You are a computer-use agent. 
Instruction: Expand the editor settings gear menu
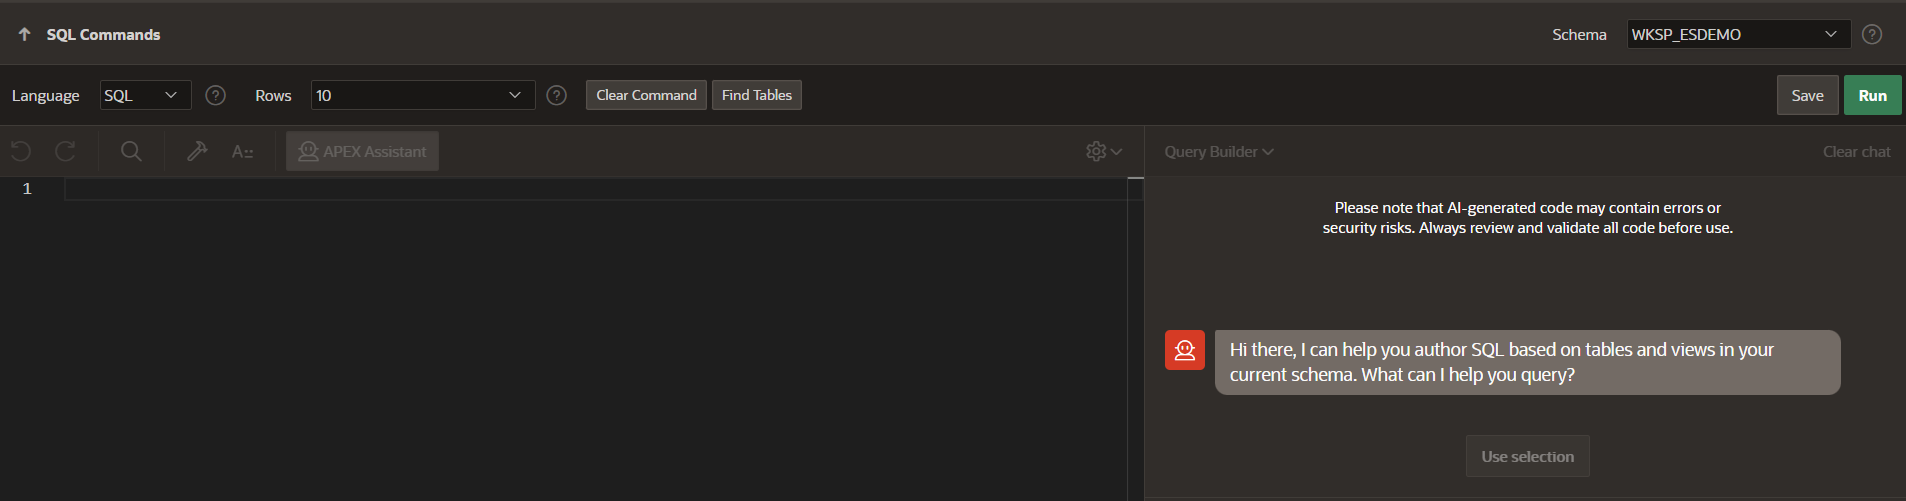pos(1103,151)
